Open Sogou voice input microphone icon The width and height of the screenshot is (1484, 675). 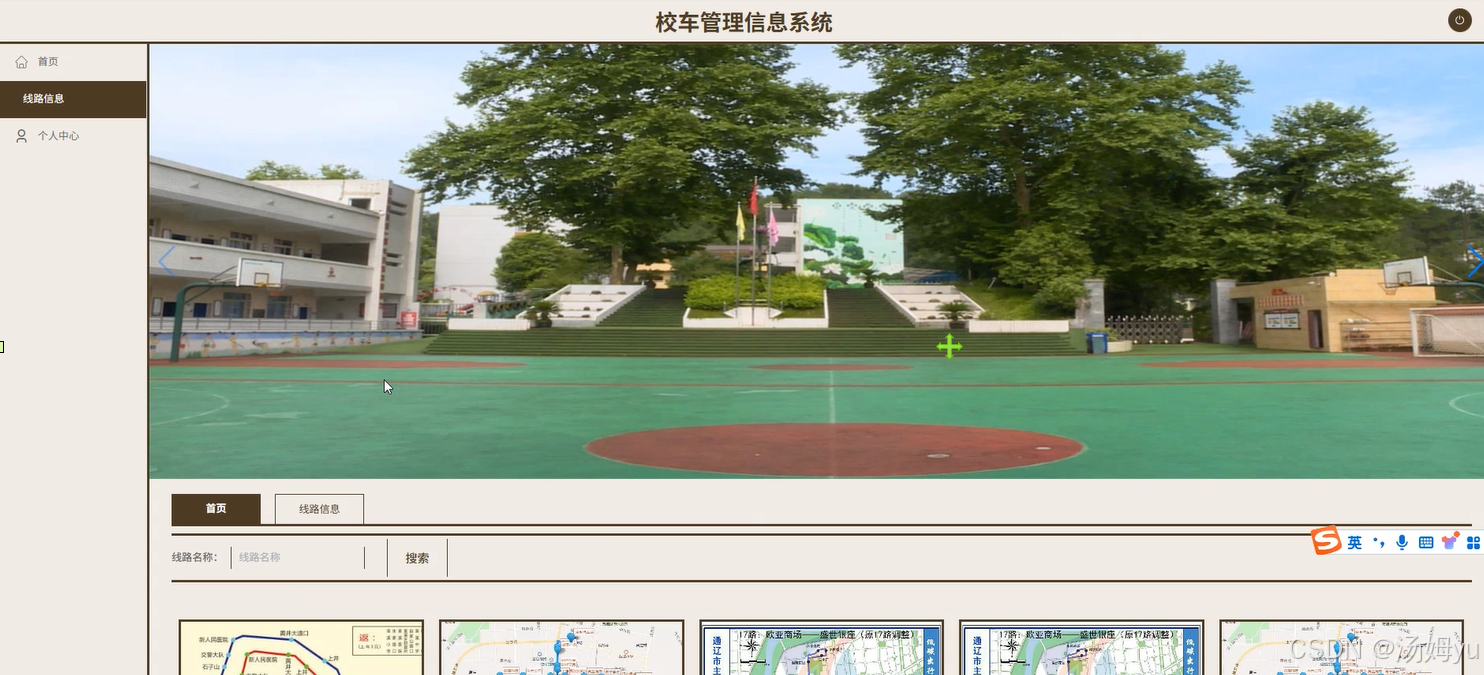[x=1403, y=542]
